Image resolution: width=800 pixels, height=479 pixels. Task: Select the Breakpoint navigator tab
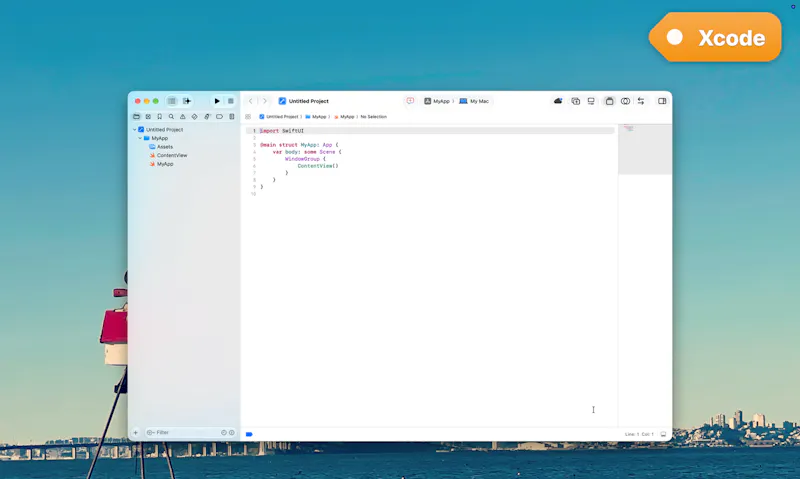(x=219, y=117)
